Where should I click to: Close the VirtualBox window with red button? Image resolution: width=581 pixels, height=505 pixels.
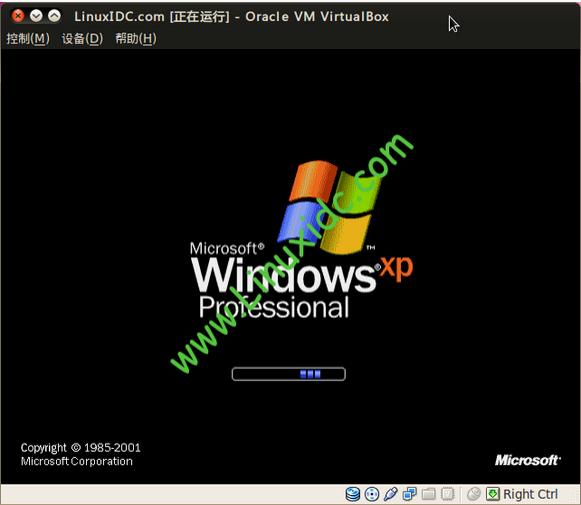(x=17, y=16)
